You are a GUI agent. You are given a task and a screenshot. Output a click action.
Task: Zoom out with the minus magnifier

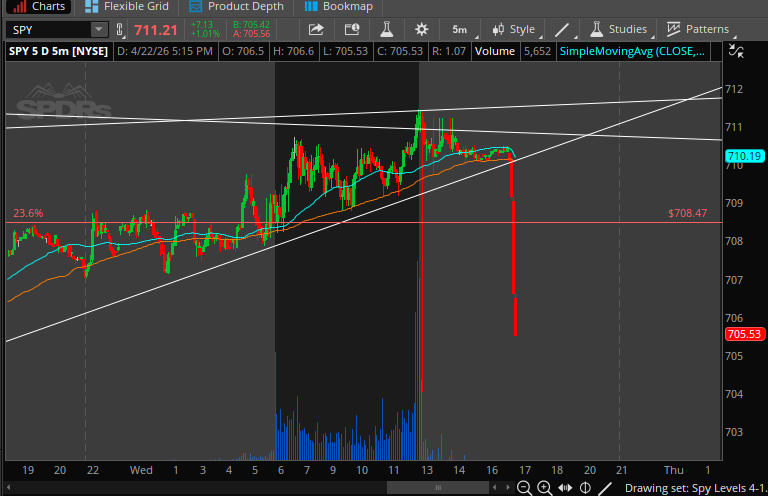524,488
